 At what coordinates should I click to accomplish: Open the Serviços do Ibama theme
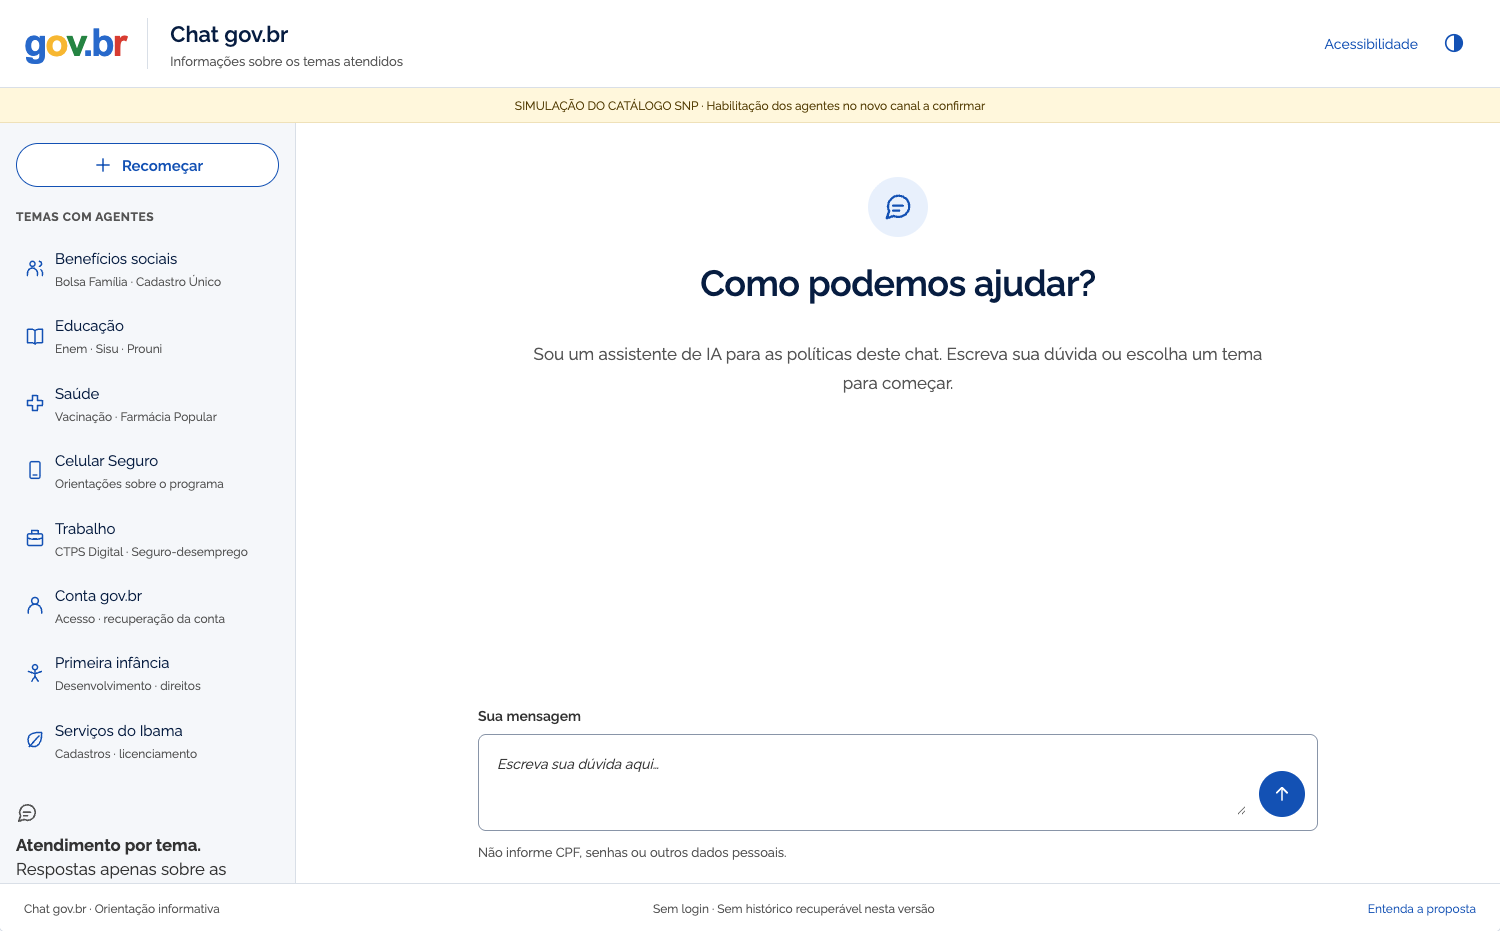[x=147, y=741]
